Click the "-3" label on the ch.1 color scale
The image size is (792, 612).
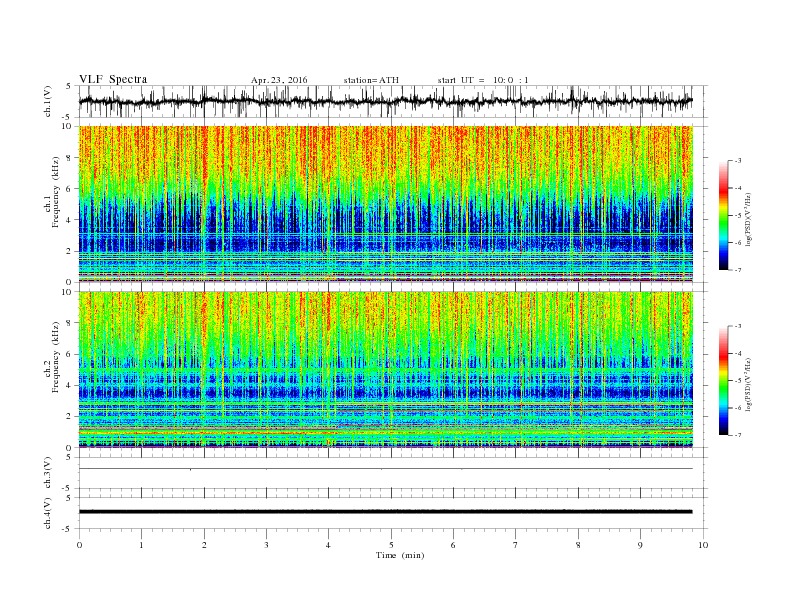[738, 161]
